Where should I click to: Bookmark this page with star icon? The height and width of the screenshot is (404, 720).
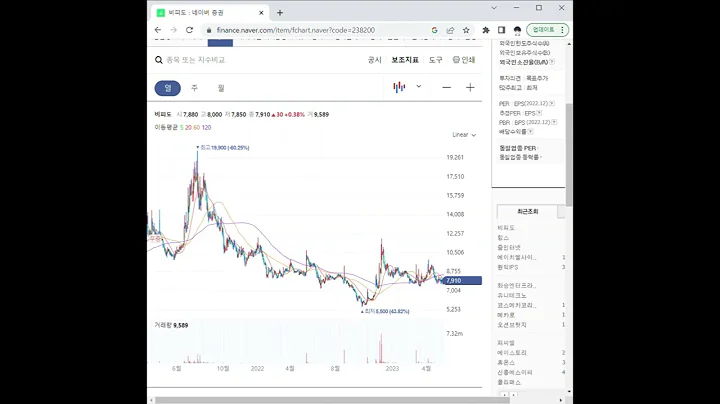click(x=466, y=30)
